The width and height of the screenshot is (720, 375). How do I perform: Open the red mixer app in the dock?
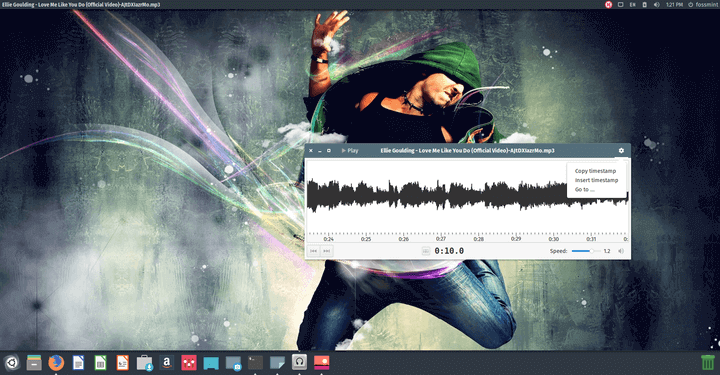(189, 363)
